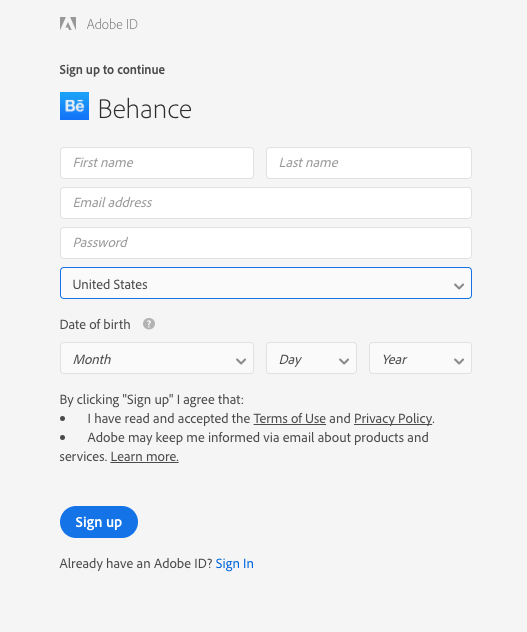Open the Year dropdown
The height and width of the screenshot is (632, 527).
(420, 358)
